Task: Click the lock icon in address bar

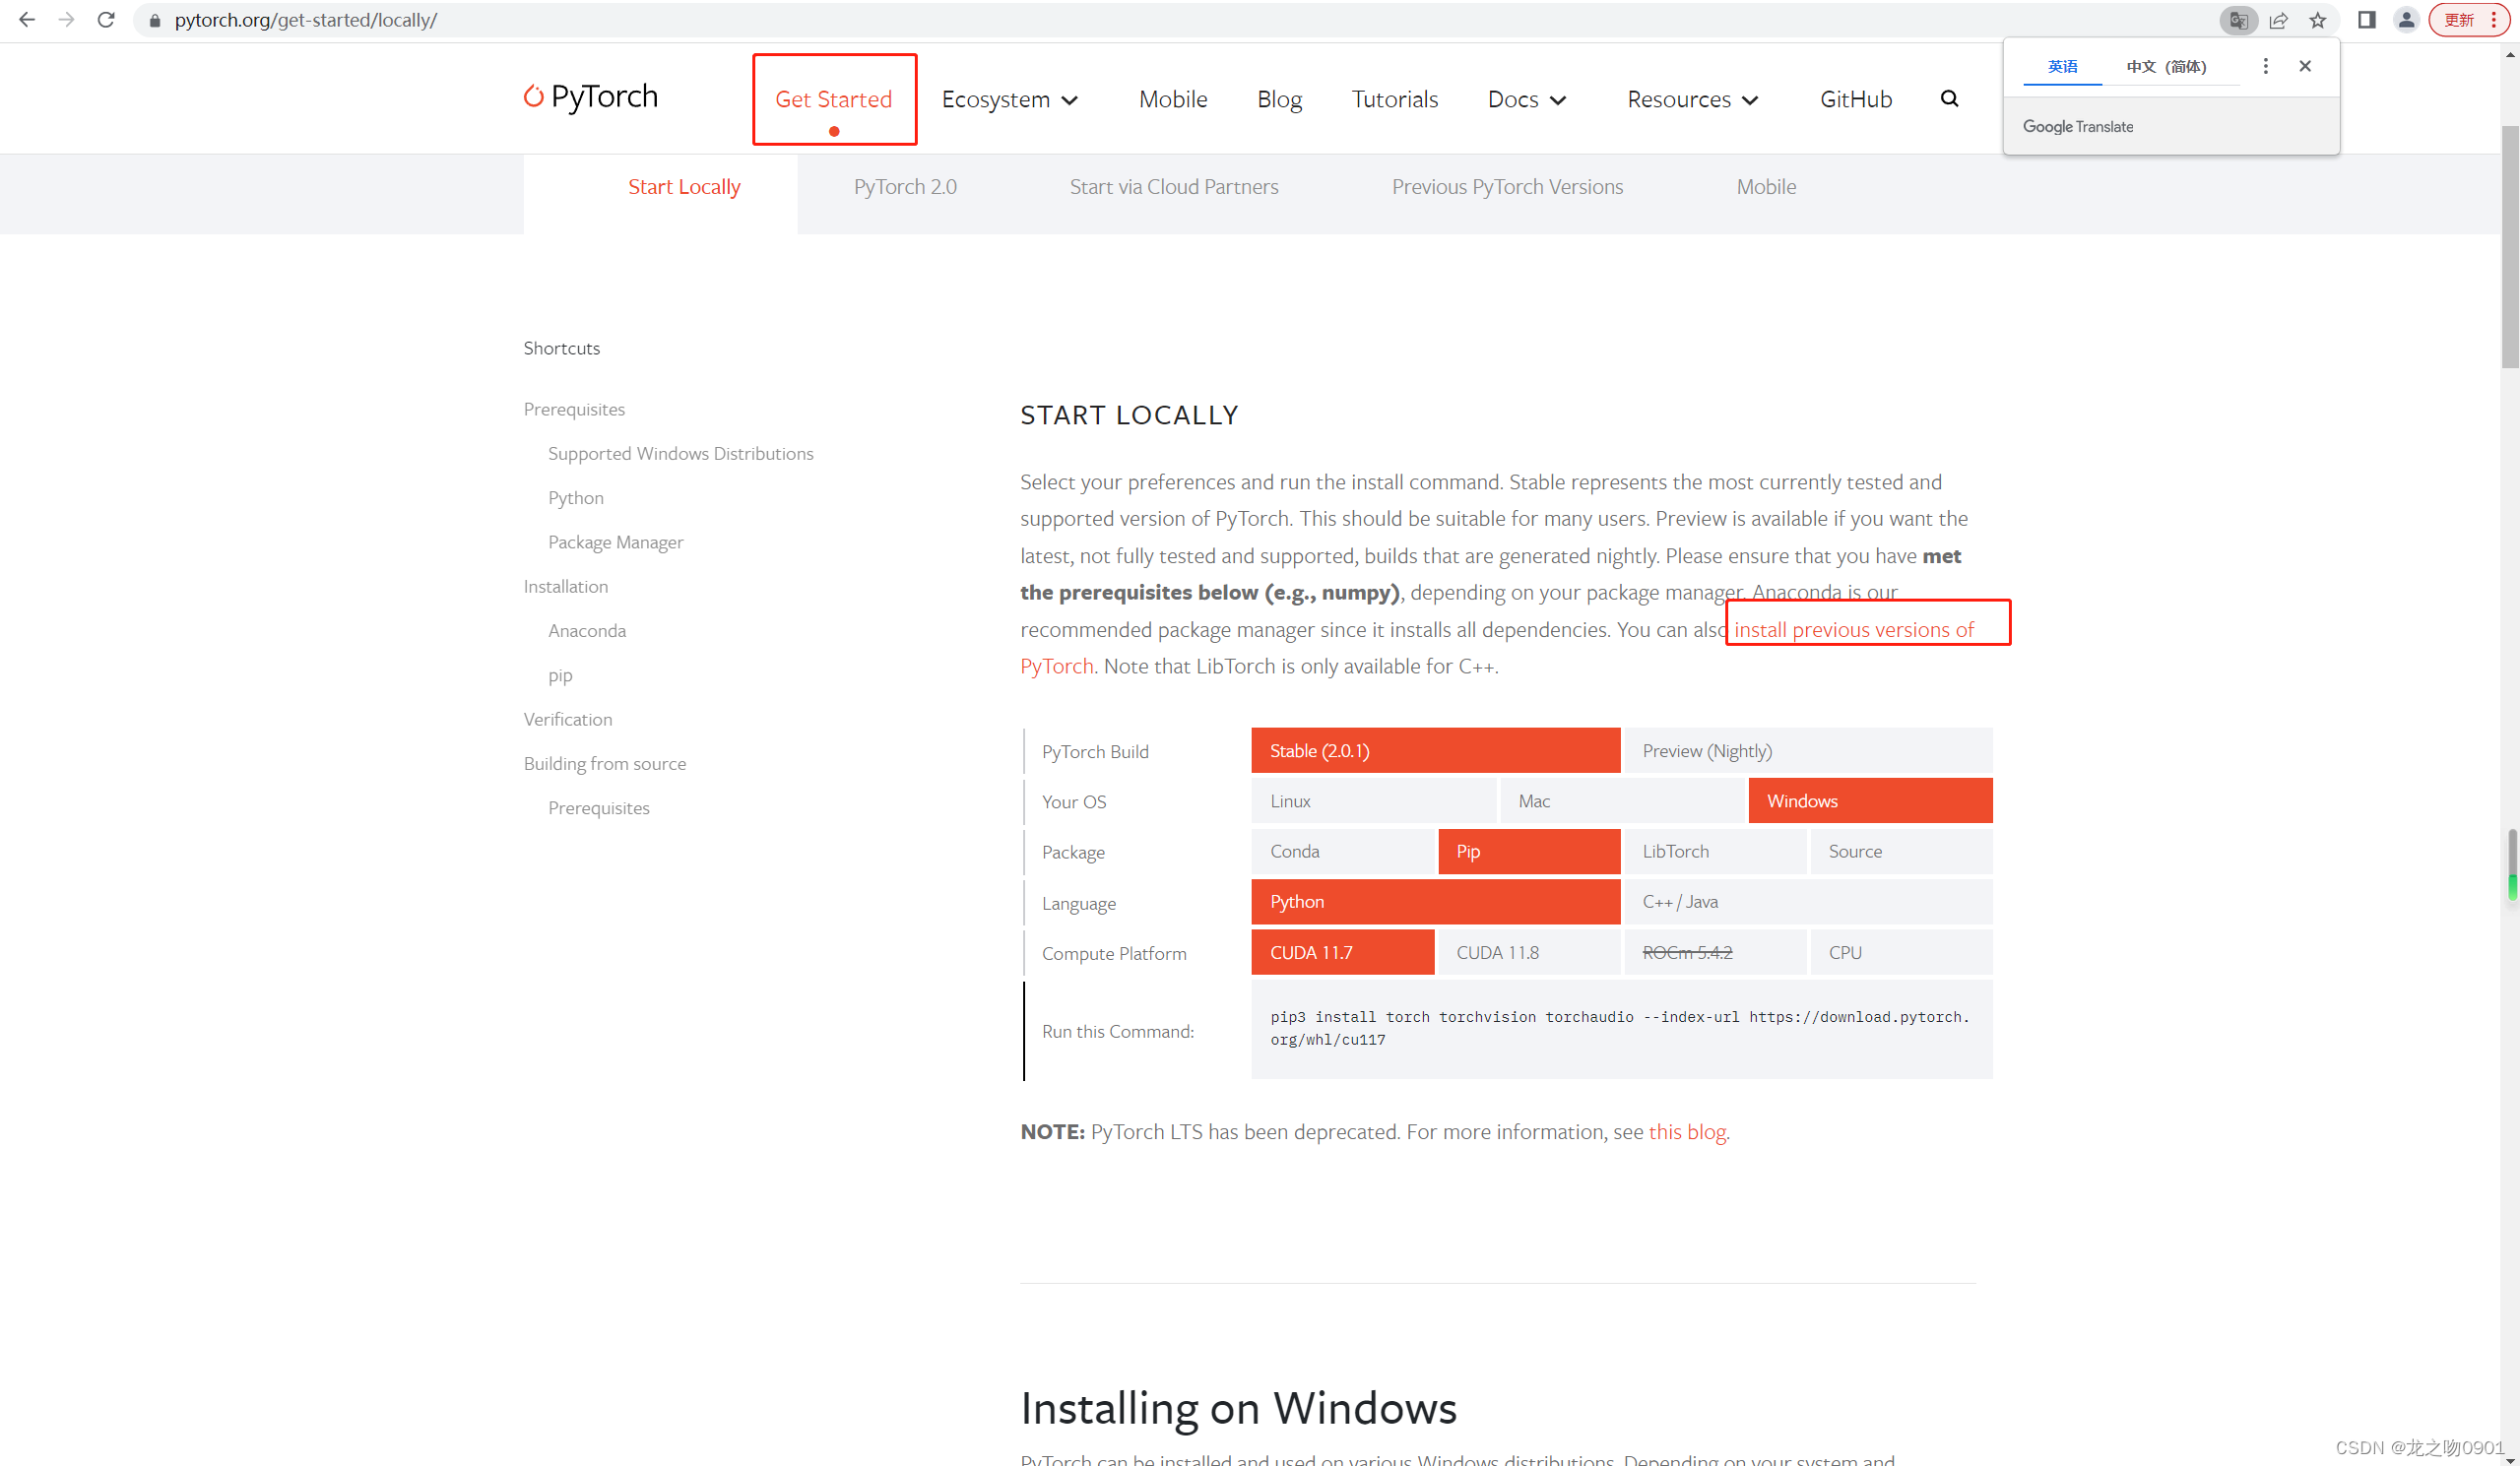Action: tap(155, 20)
